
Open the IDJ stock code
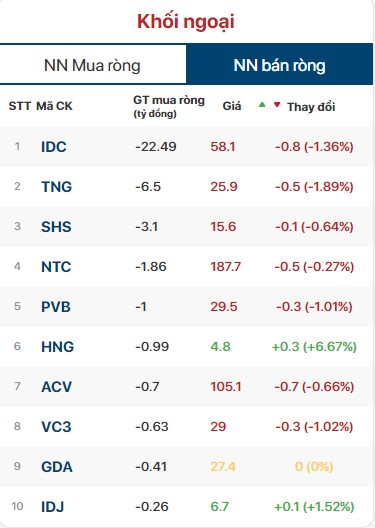(x=53, y=507)
